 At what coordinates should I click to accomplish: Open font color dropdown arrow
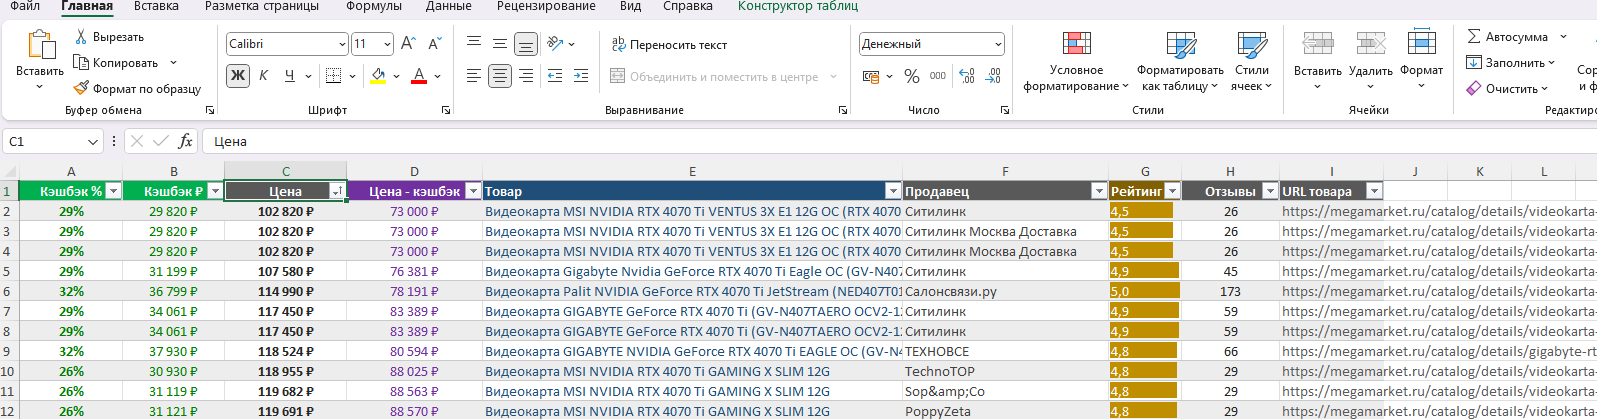(438, 76)
